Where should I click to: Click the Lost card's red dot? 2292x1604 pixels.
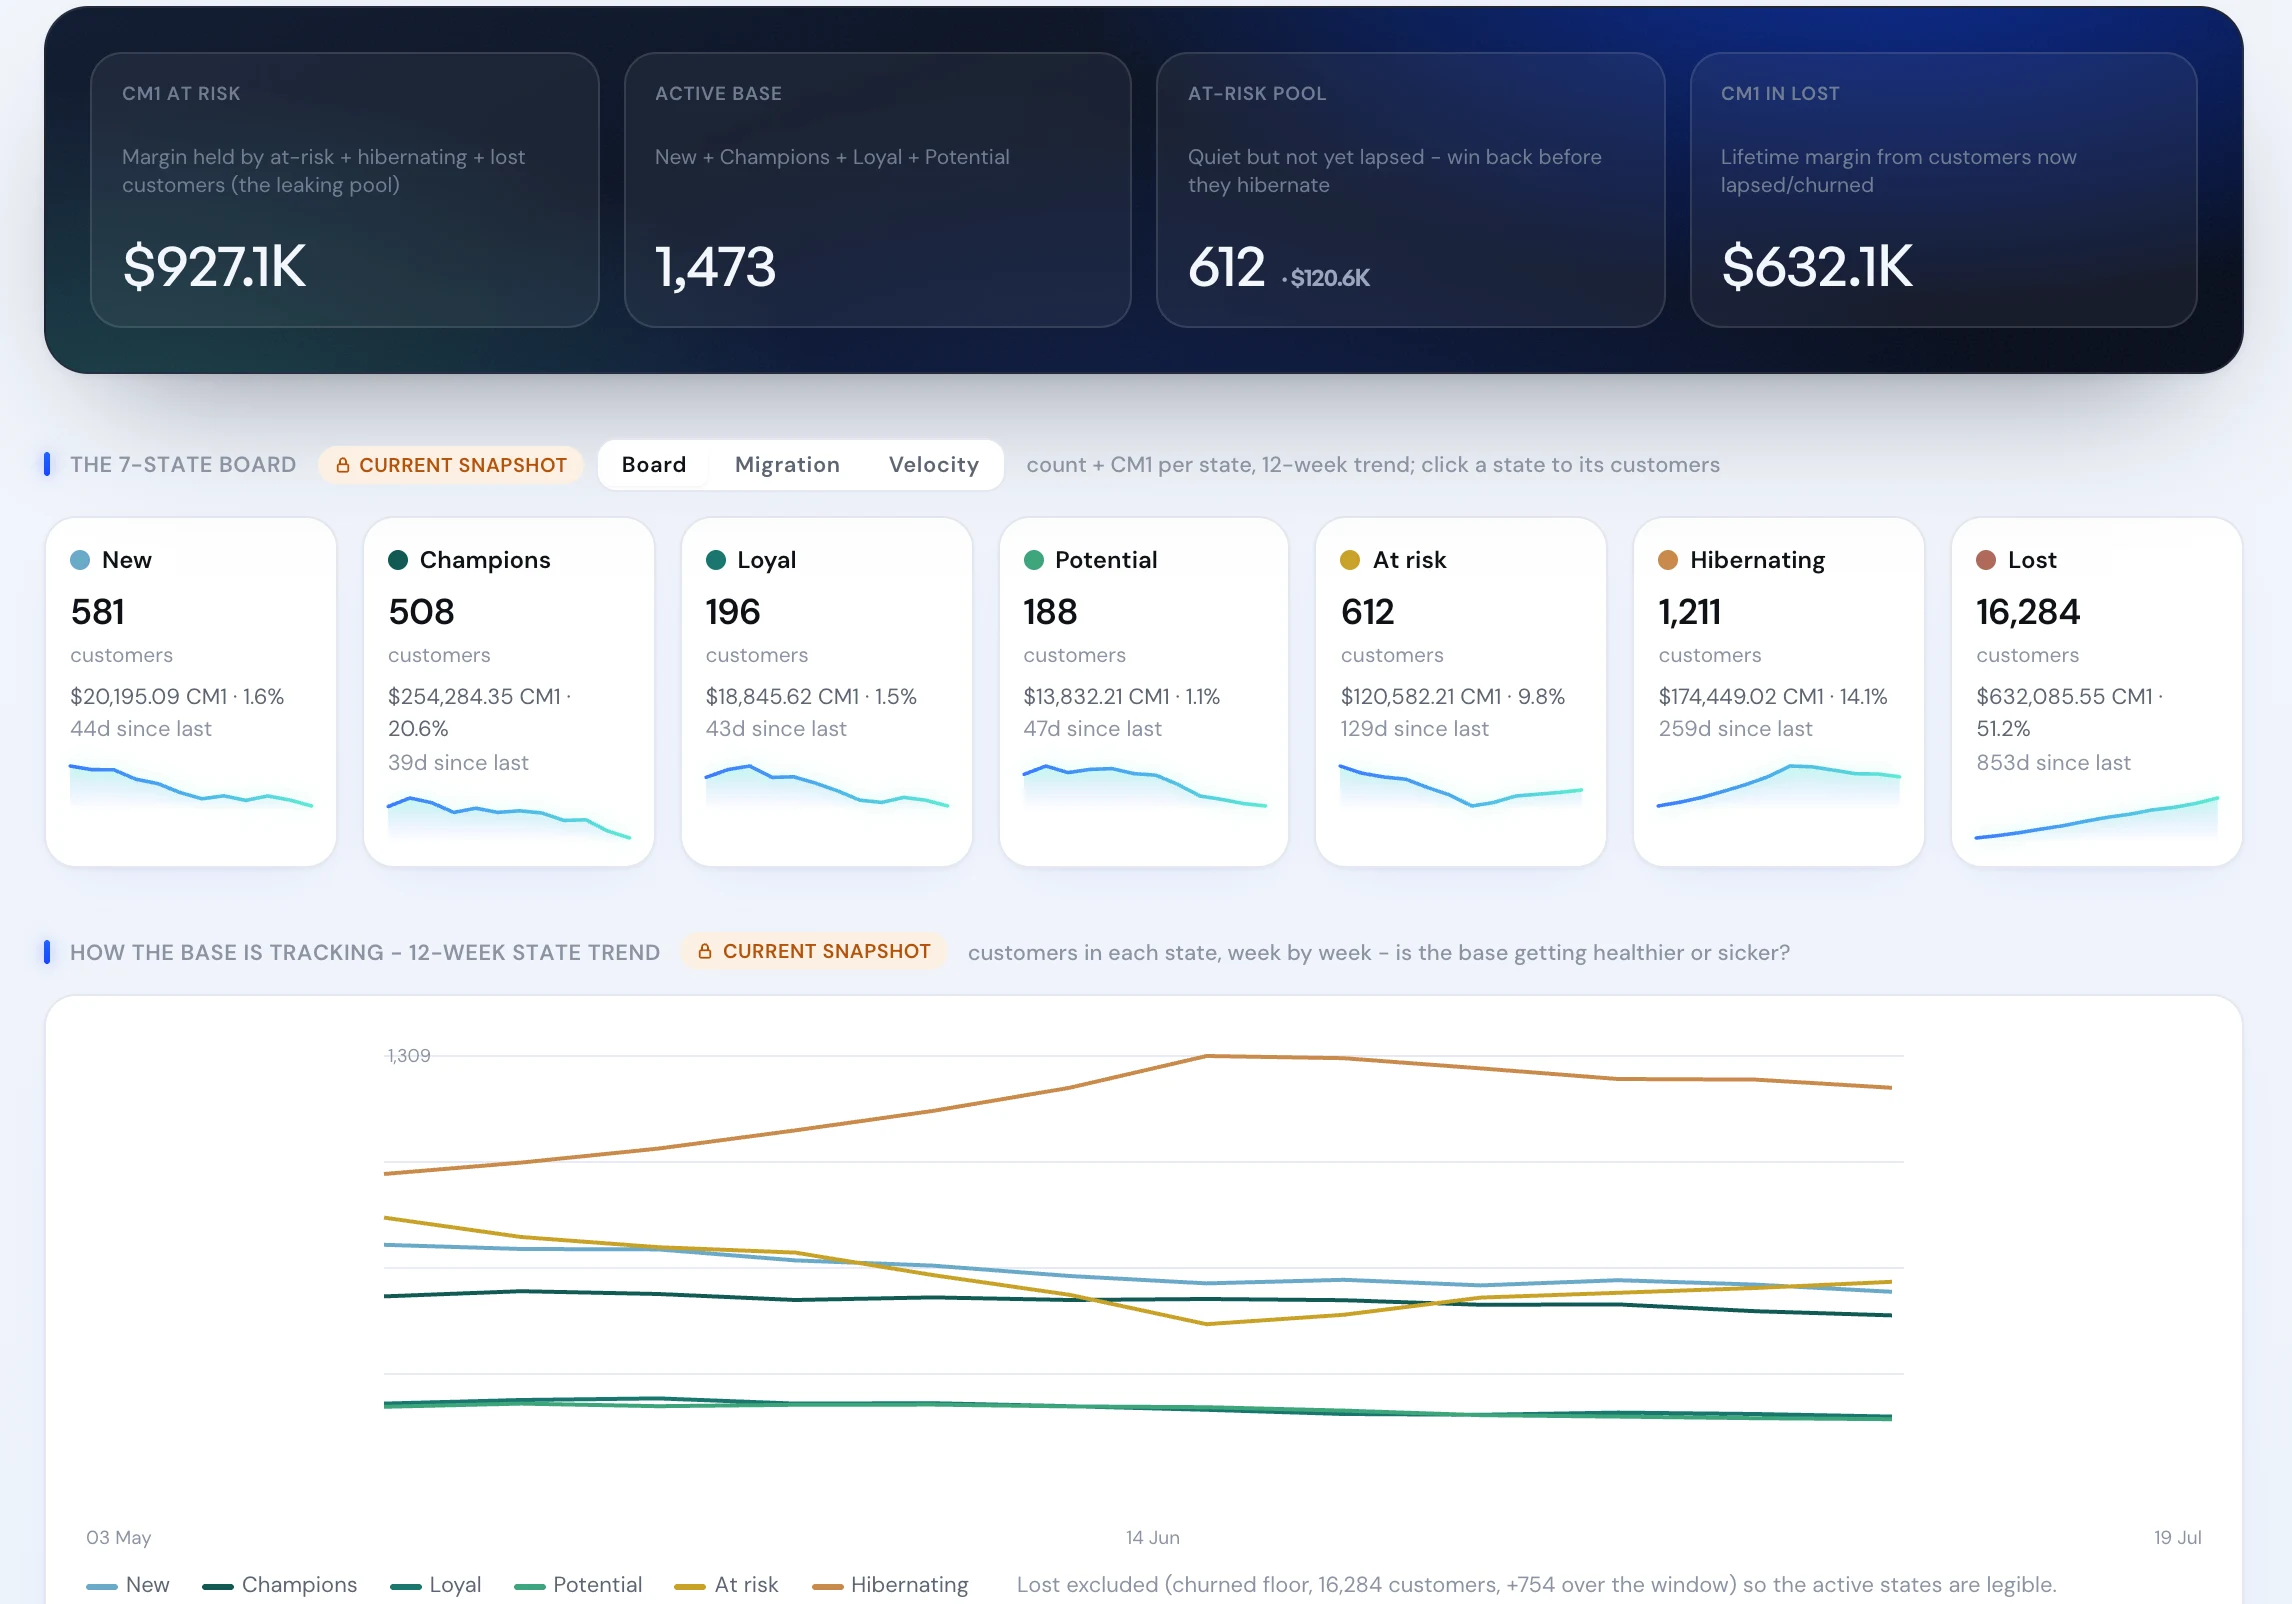pyautogui.click(x=1986, y=560)
